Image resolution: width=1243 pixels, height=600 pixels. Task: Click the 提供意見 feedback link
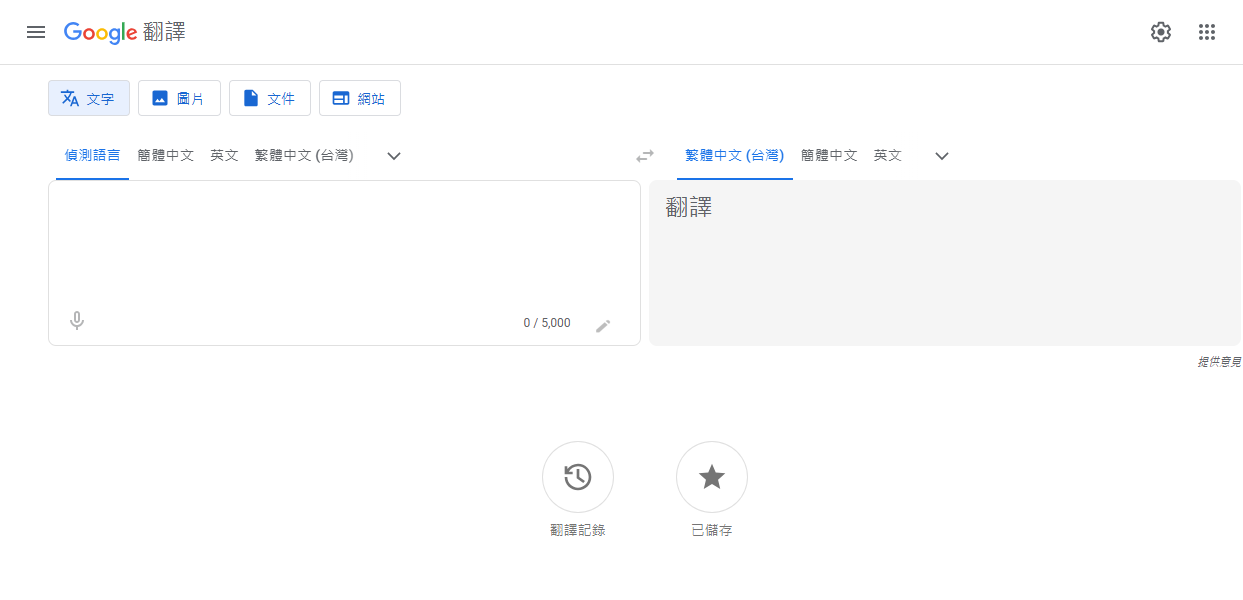pos(1219,361)
